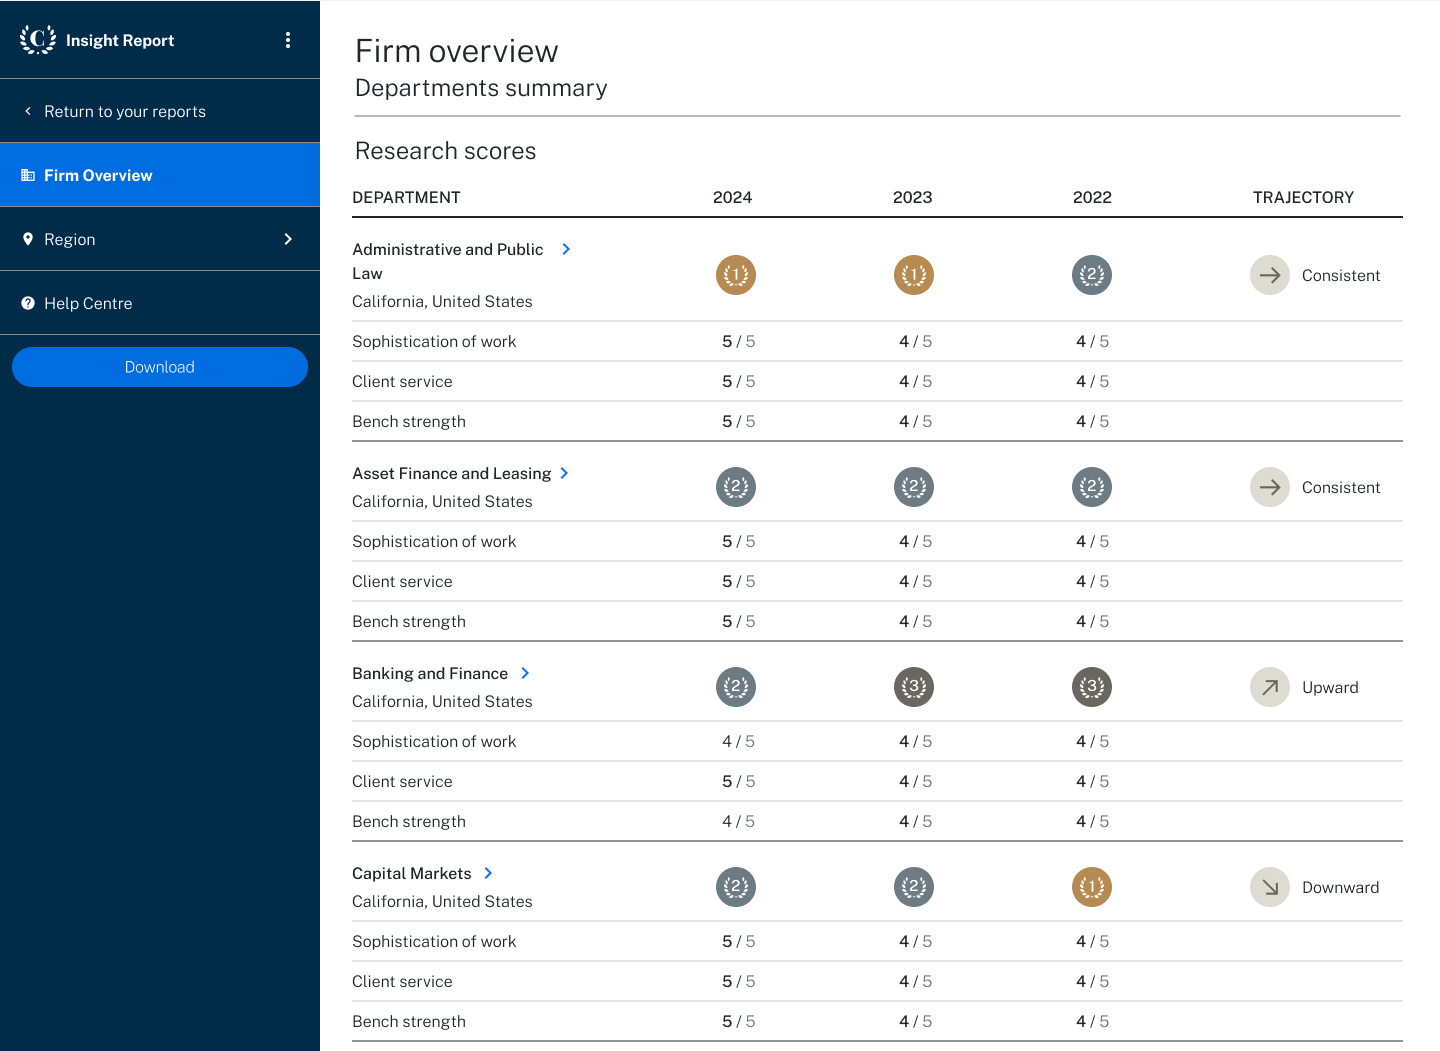Return to your reports link
This screenshot has height=1051, width=1440.
tap(124, 111)
